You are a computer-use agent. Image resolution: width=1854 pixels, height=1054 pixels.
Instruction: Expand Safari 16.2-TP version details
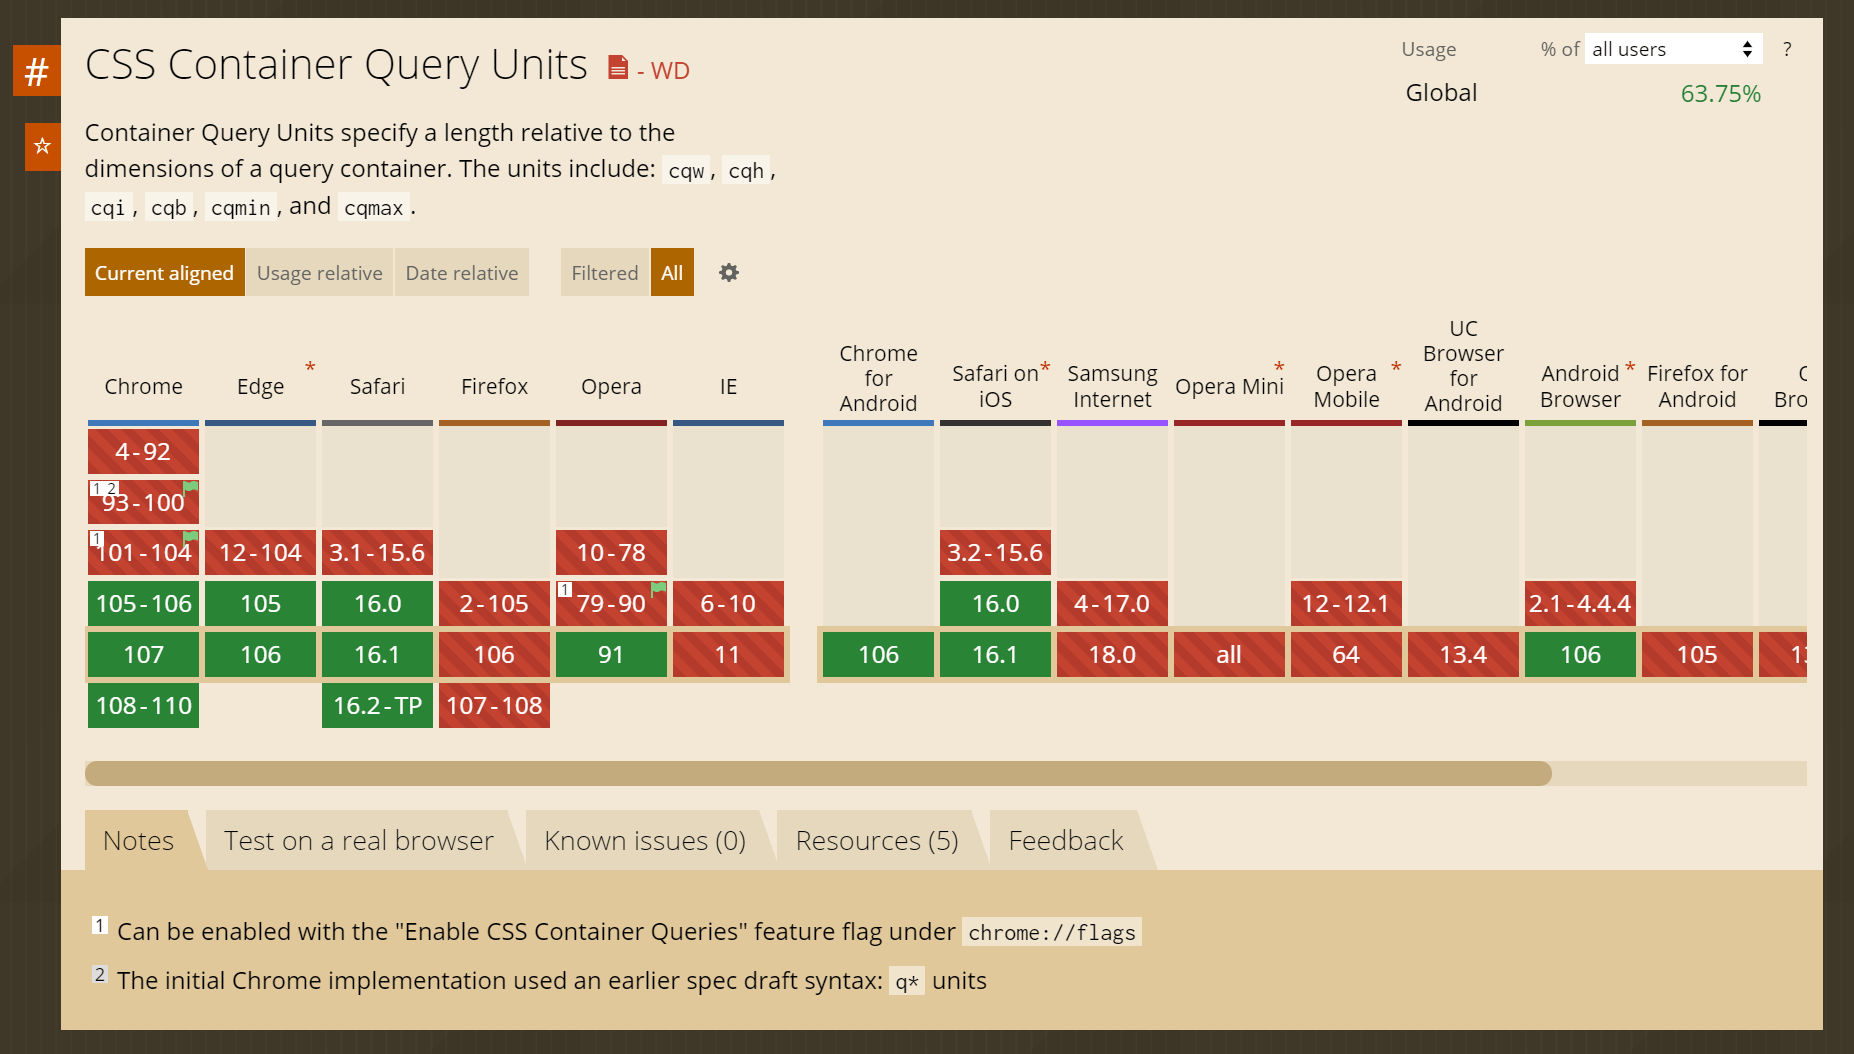tap(377, 706)
